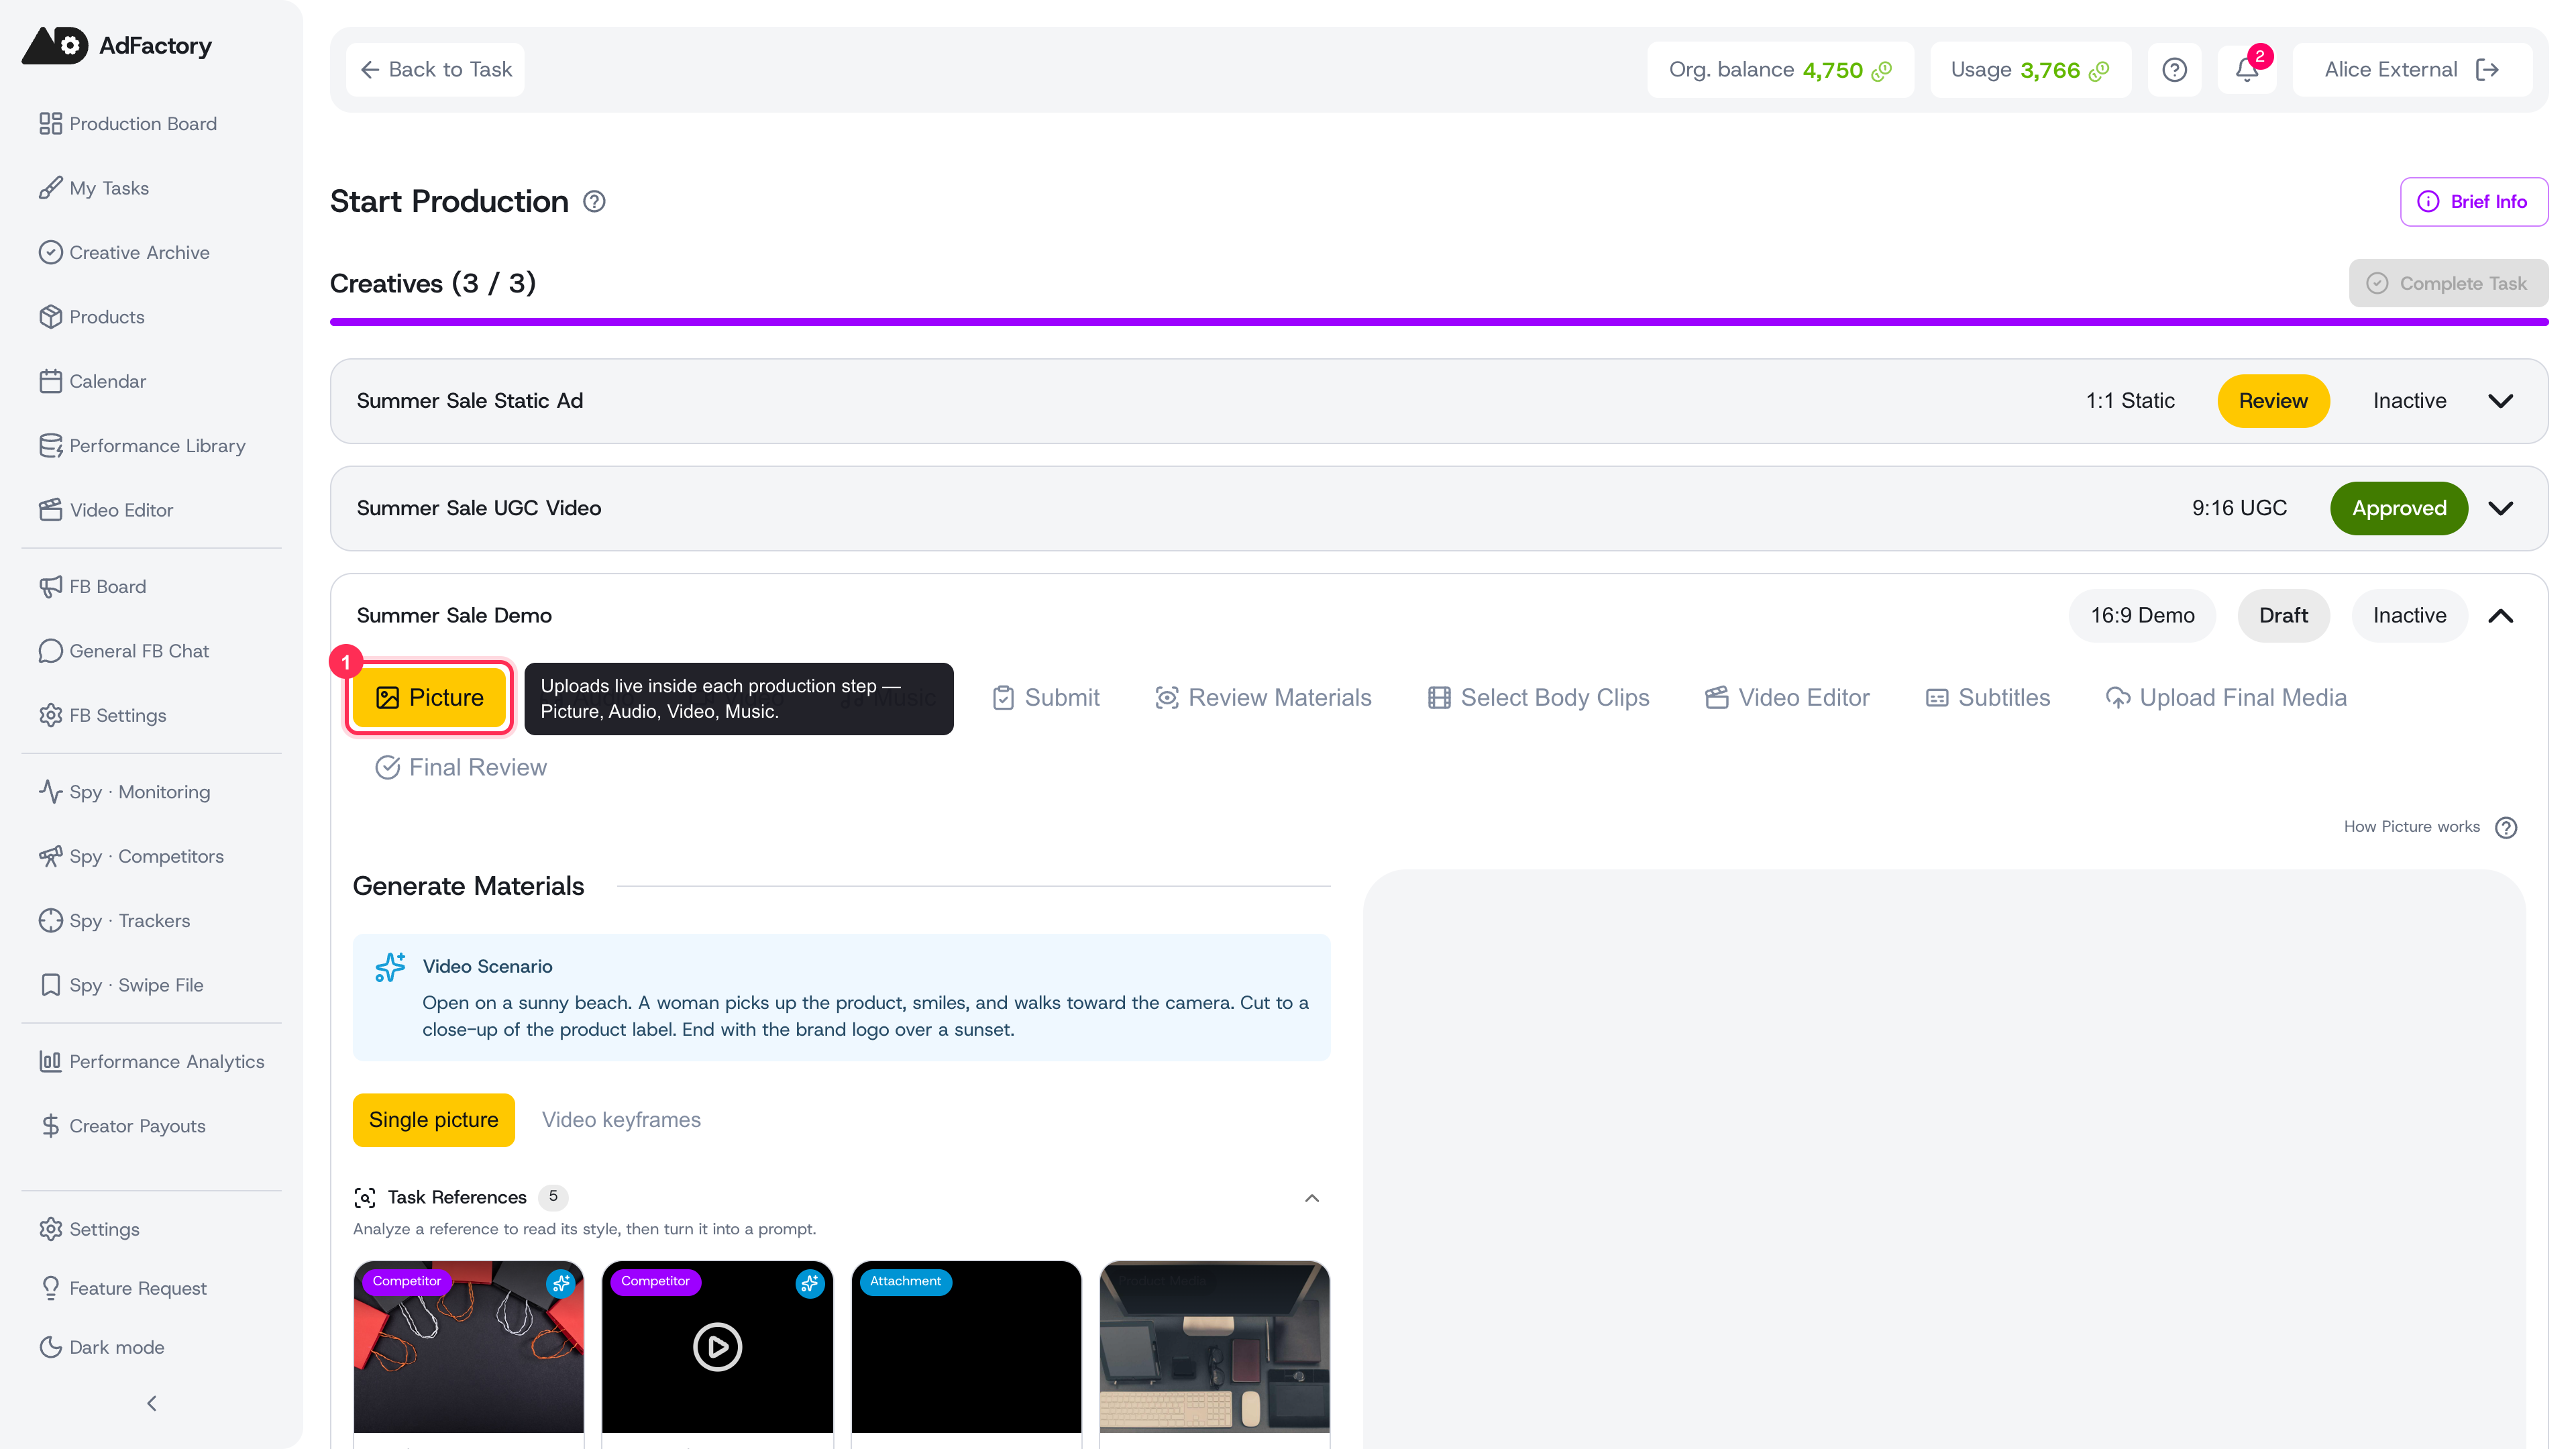Open General FB Chat
Viewport: 2576px width, 1449px height.
click(x=124, y=651)
